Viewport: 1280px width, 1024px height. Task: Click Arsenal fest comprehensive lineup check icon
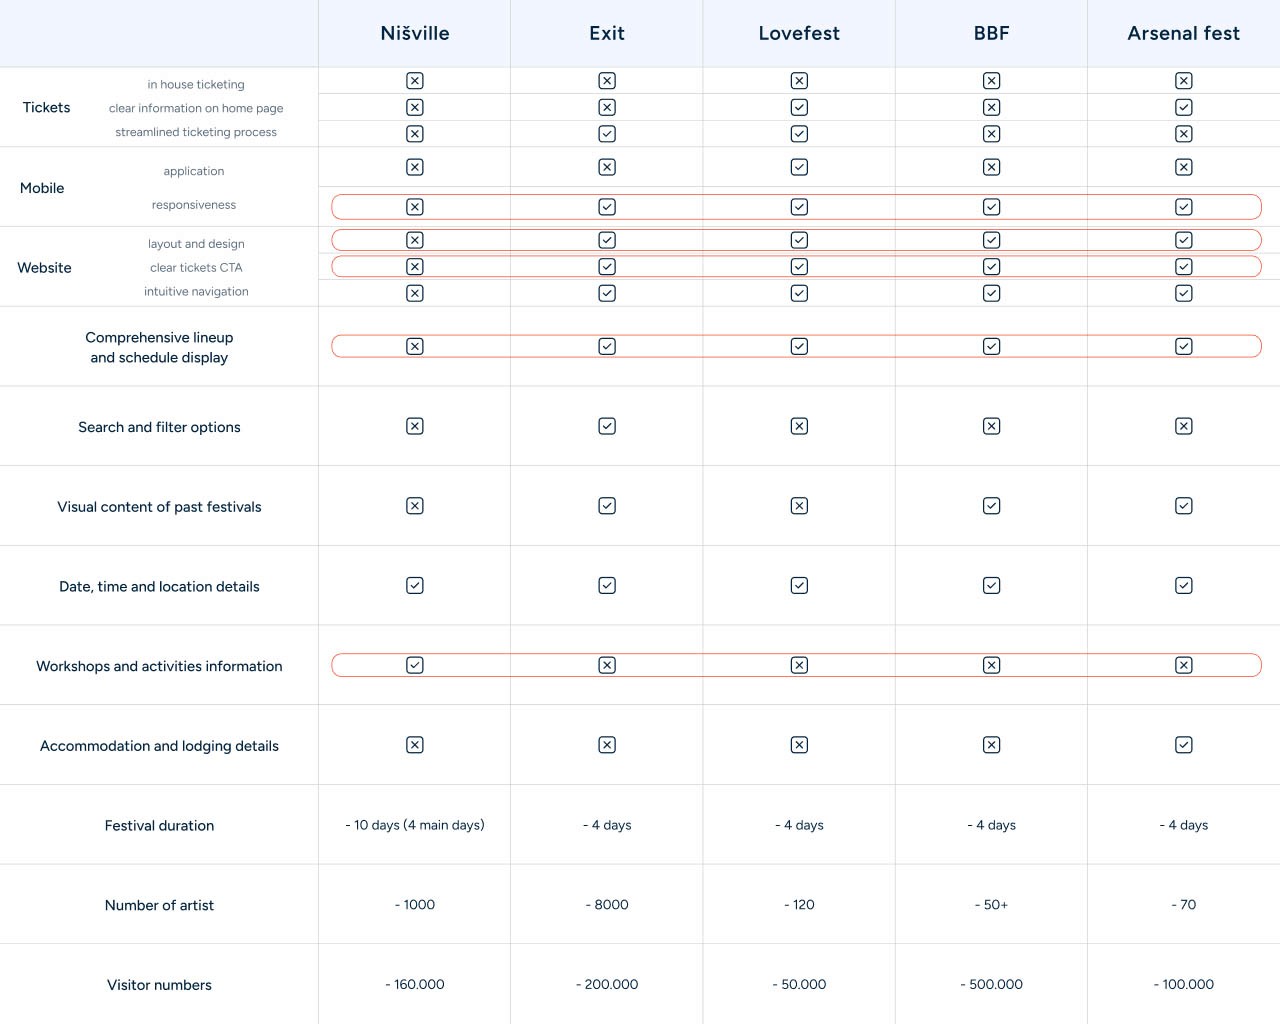[x=1184, y=346]
